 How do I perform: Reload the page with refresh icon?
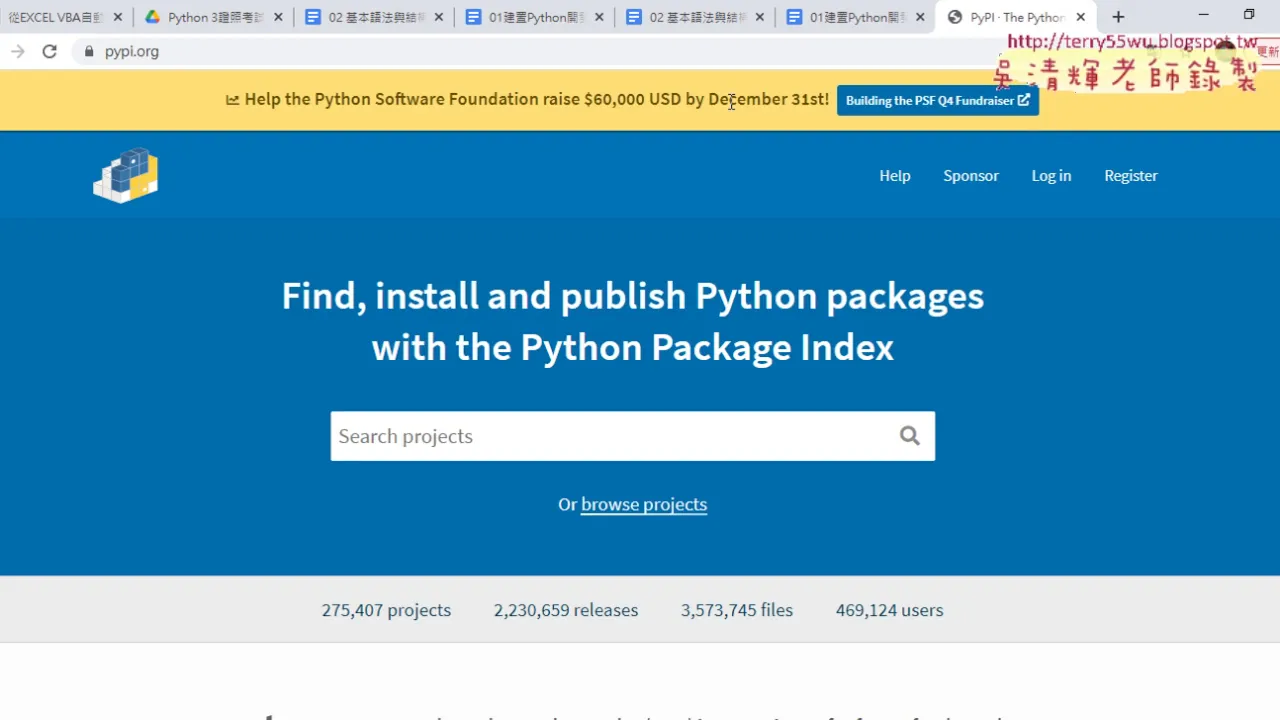pos(50,51)
